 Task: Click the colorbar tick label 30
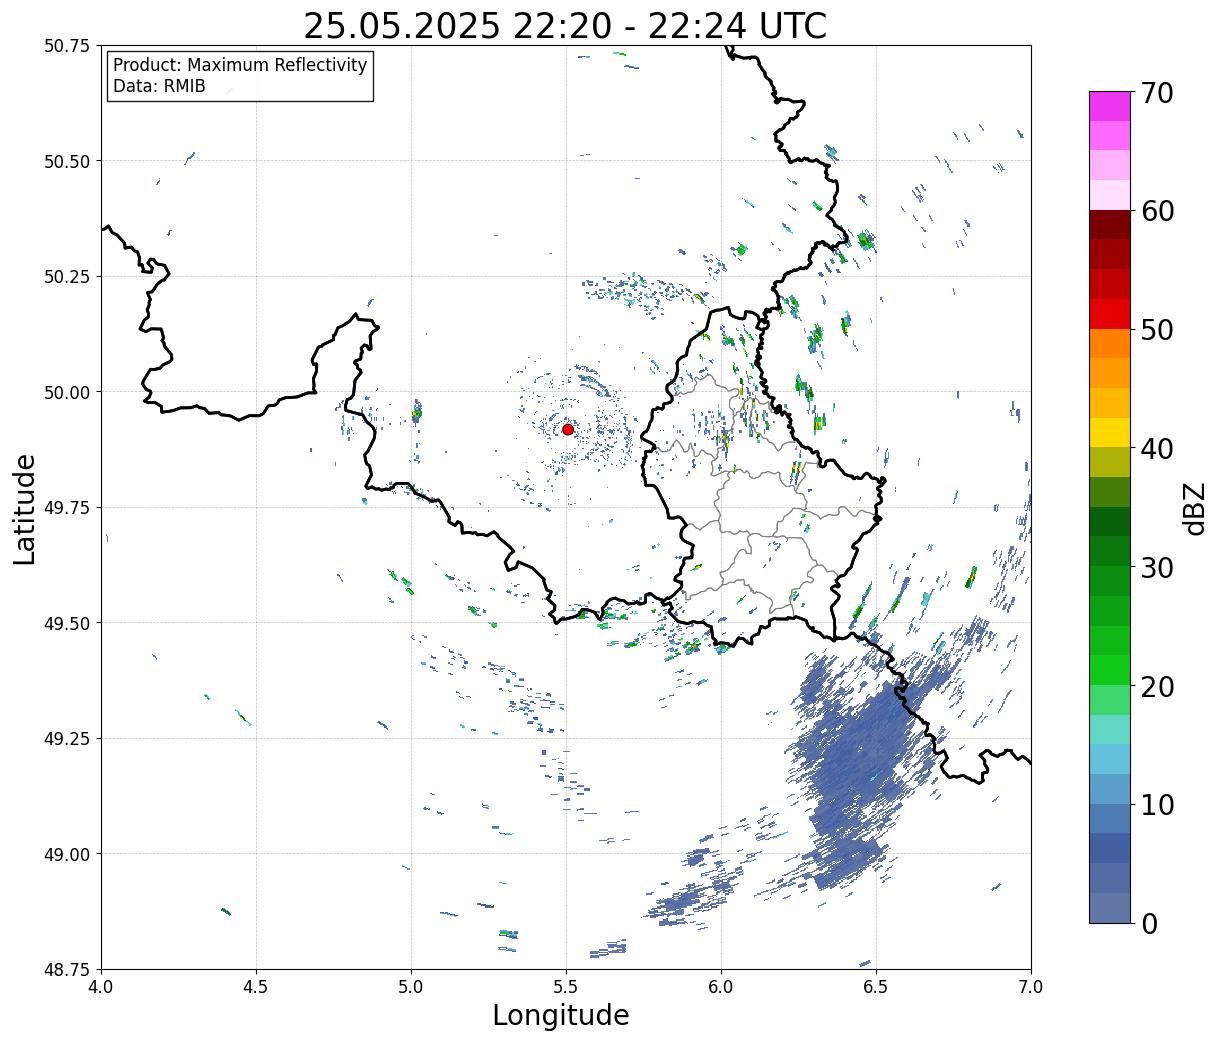click(x=1157, y=568)
